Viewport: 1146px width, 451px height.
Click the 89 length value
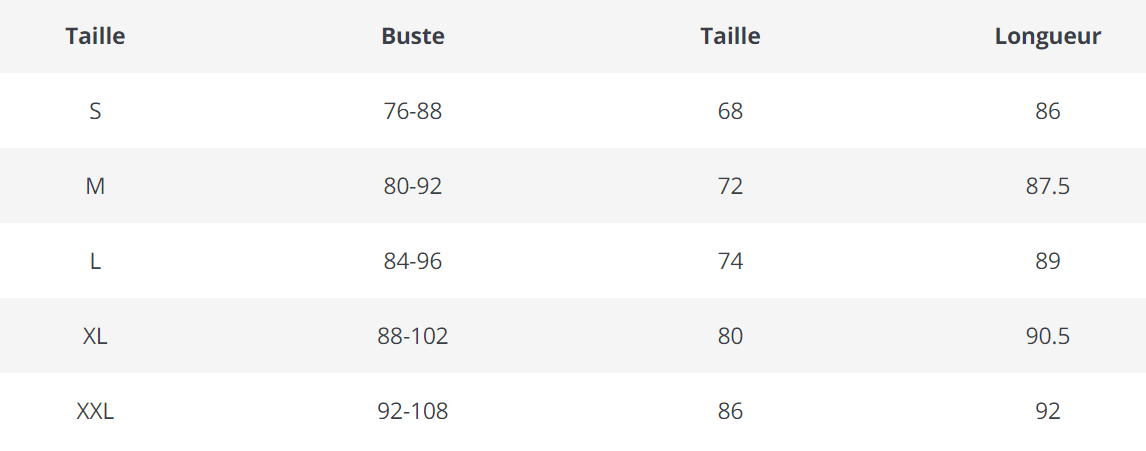tap(1047, 261)
